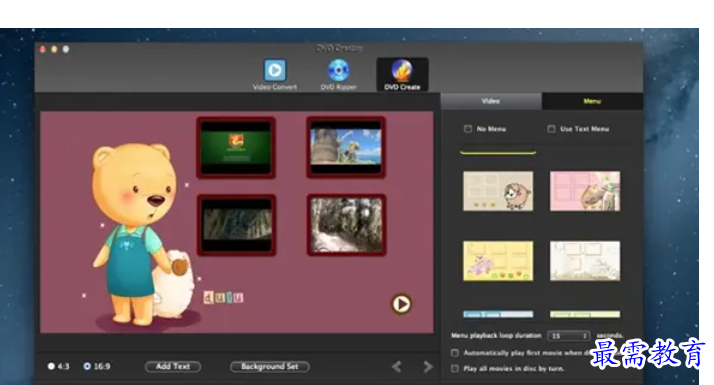
Task: Enable the No Menu checkbox
Action: 468,129
